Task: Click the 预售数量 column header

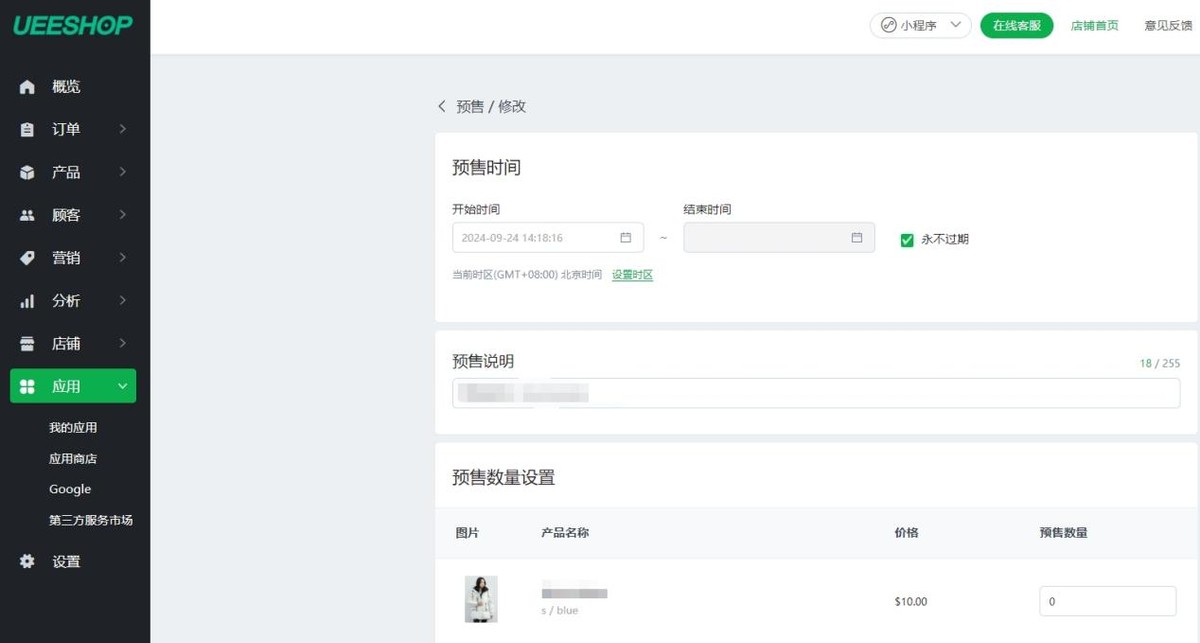Action: click(x=1064, y=533)
